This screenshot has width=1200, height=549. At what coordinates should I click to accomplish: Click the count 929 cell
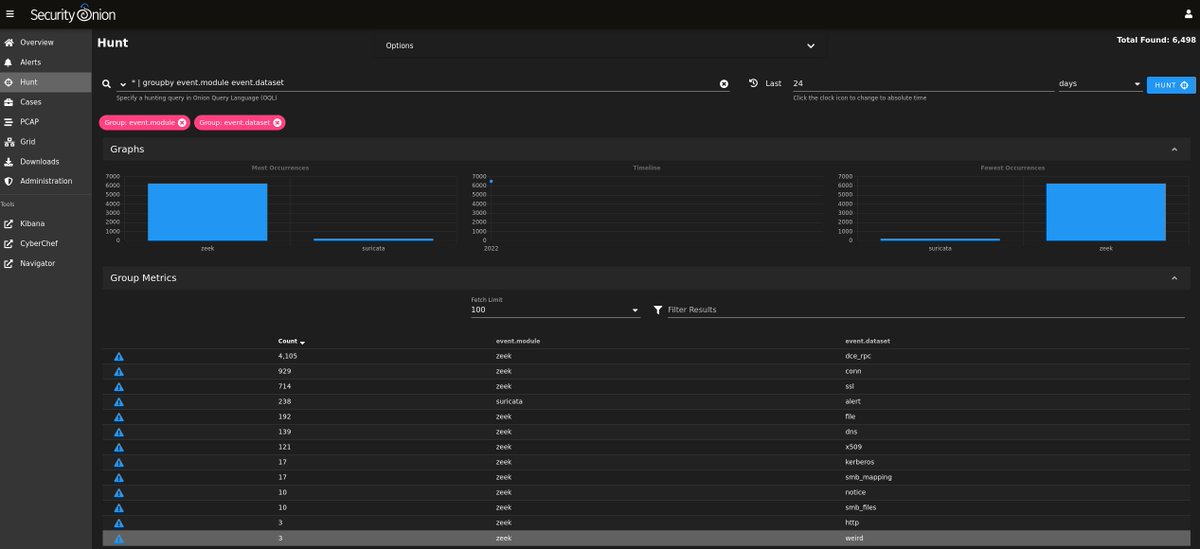coord(284,371)
